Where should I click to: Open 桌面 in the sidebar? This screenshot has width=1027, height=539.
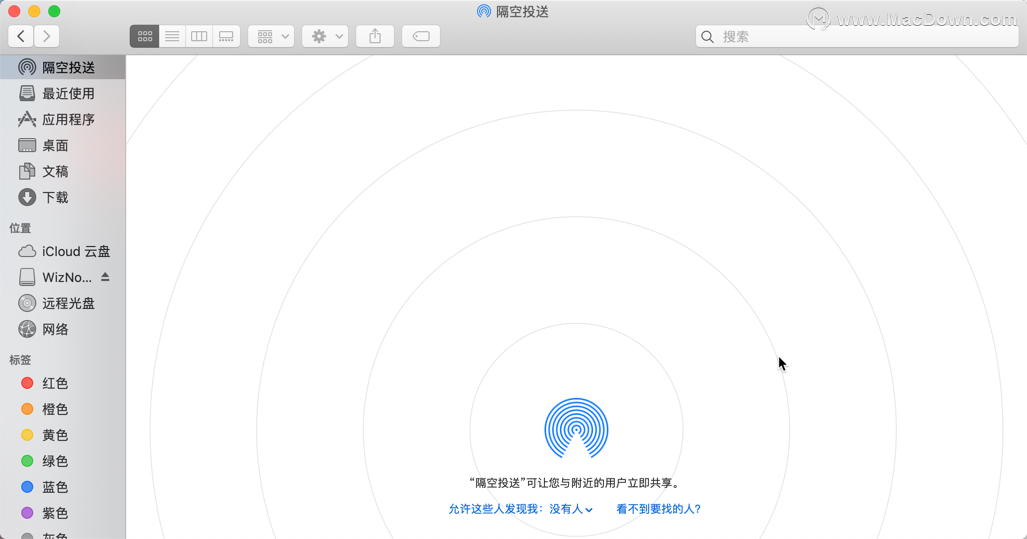tap(63, 145)
